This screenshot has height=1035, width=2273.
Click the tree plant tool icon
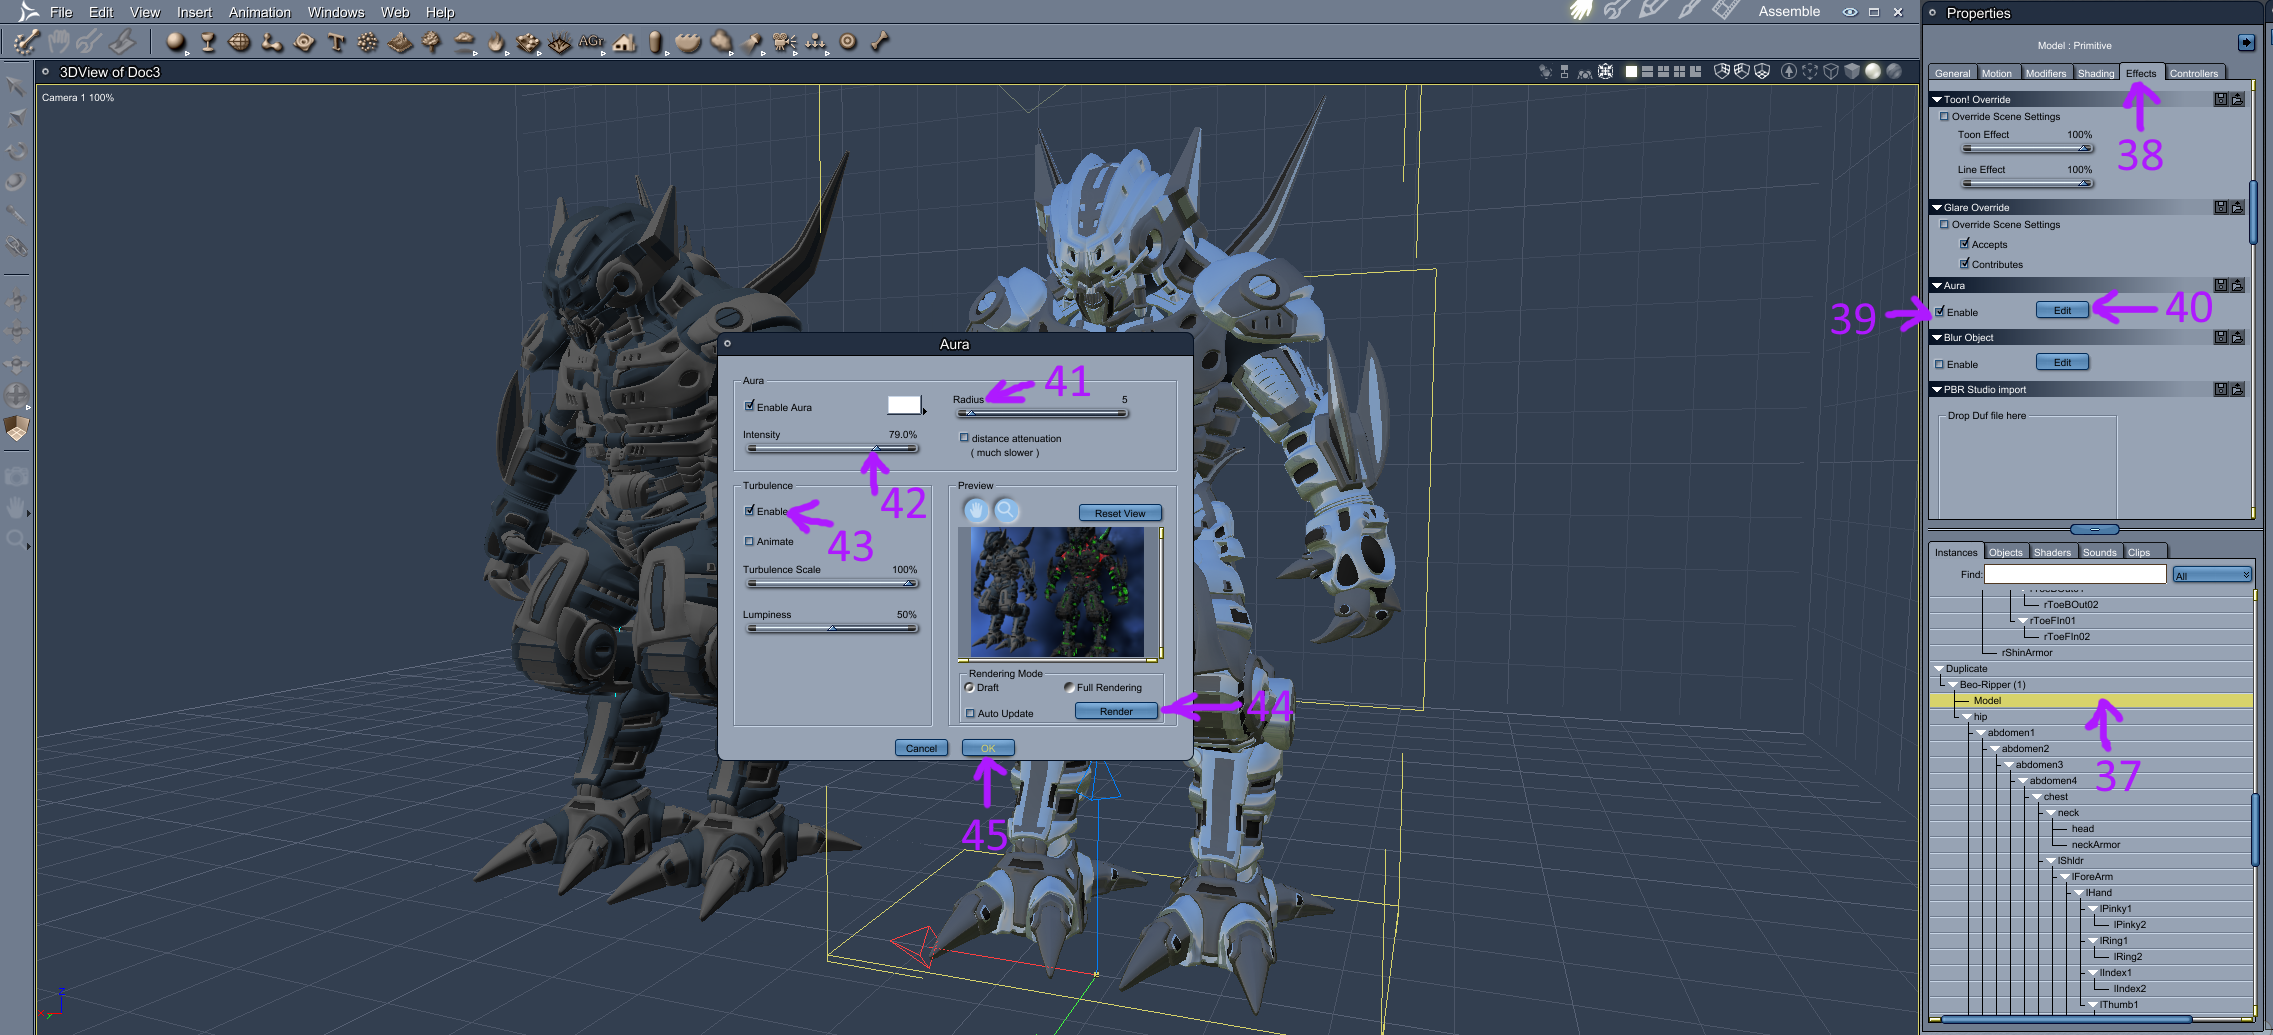pos(431,42)
